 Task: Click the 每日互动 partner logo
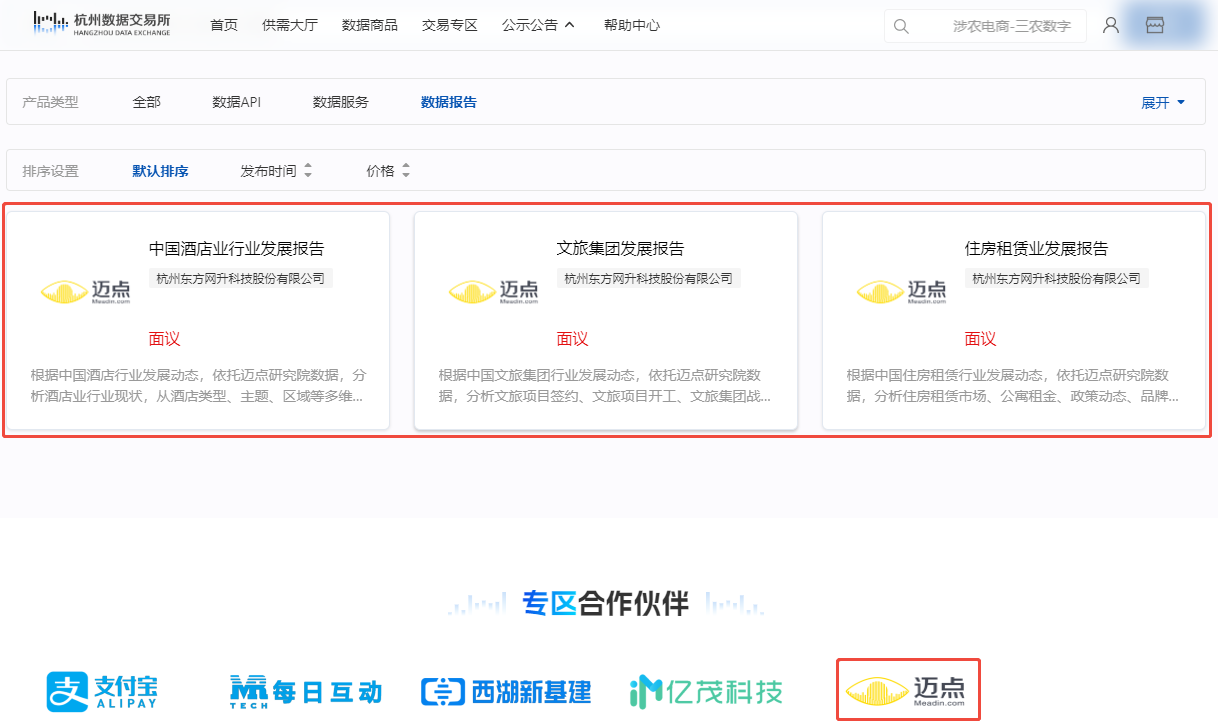tap(304, 690)
